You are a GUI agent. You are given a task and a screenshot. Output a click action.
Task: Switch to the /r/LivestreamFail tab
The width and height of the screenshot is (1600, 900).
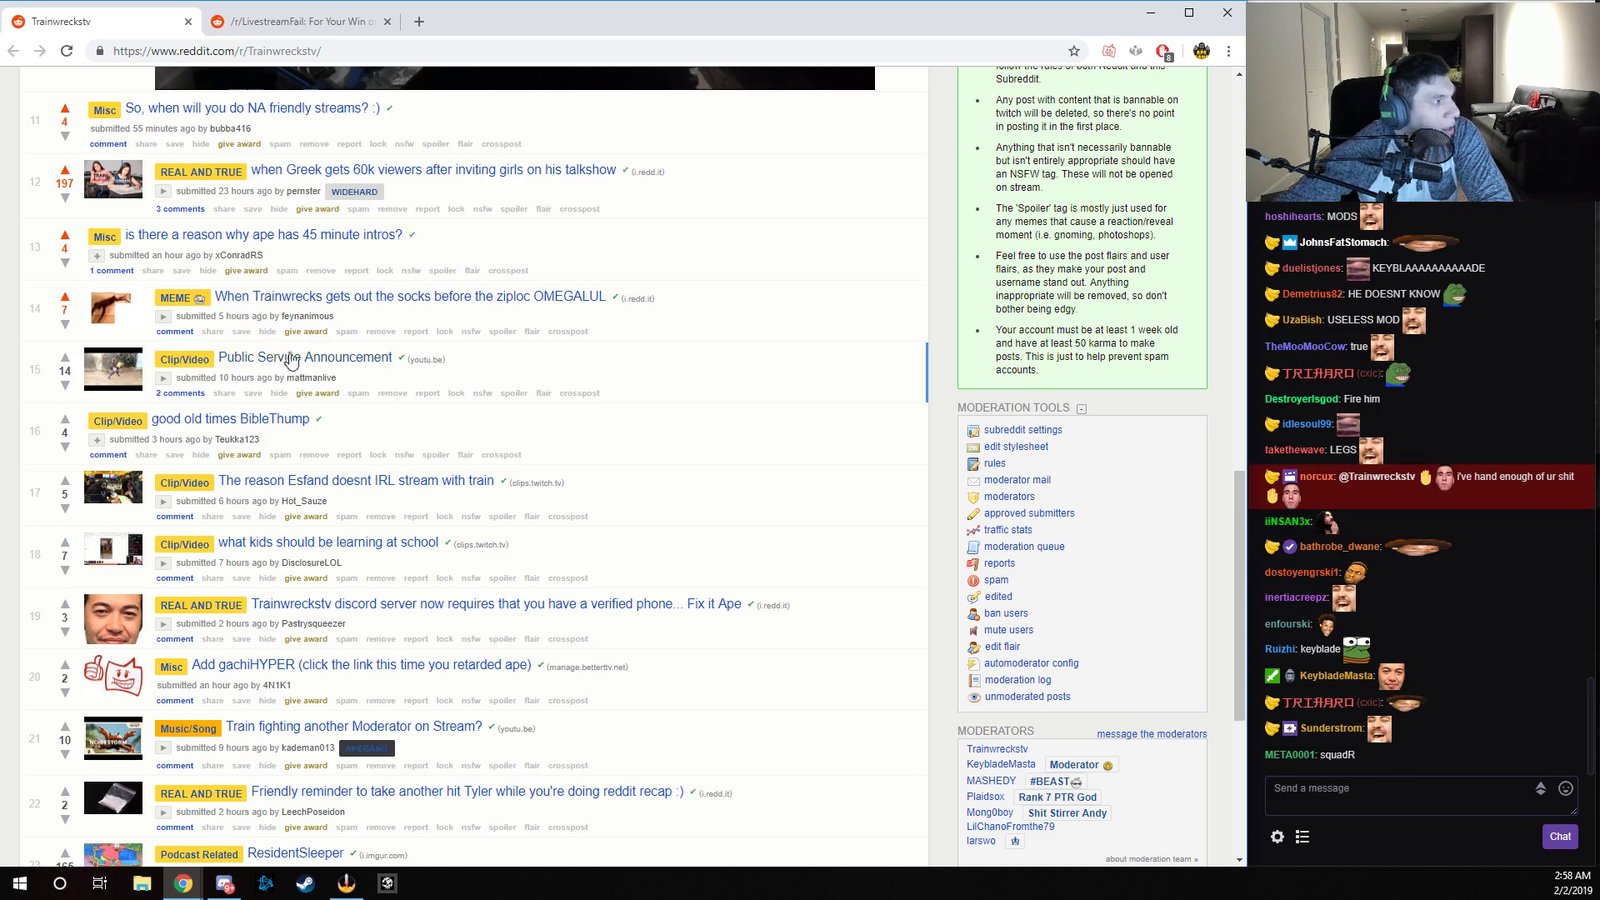click(302, 22)
